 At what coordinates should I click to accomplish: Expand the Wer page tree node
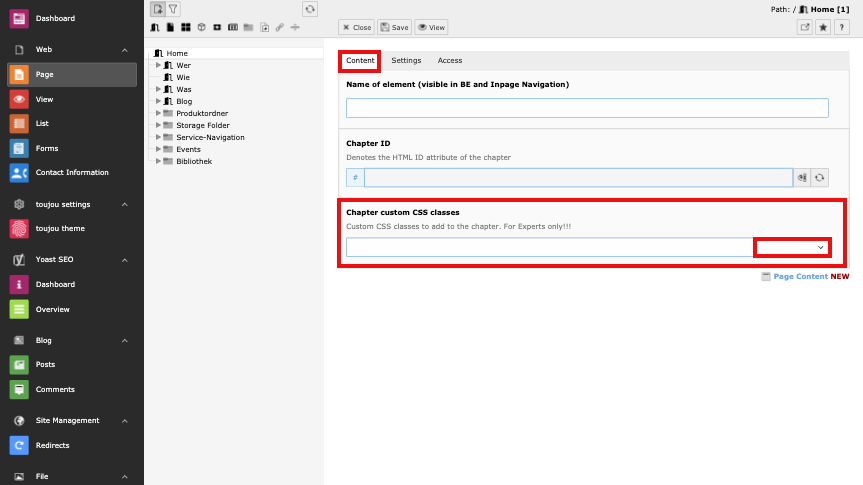(x=157, y=65)
